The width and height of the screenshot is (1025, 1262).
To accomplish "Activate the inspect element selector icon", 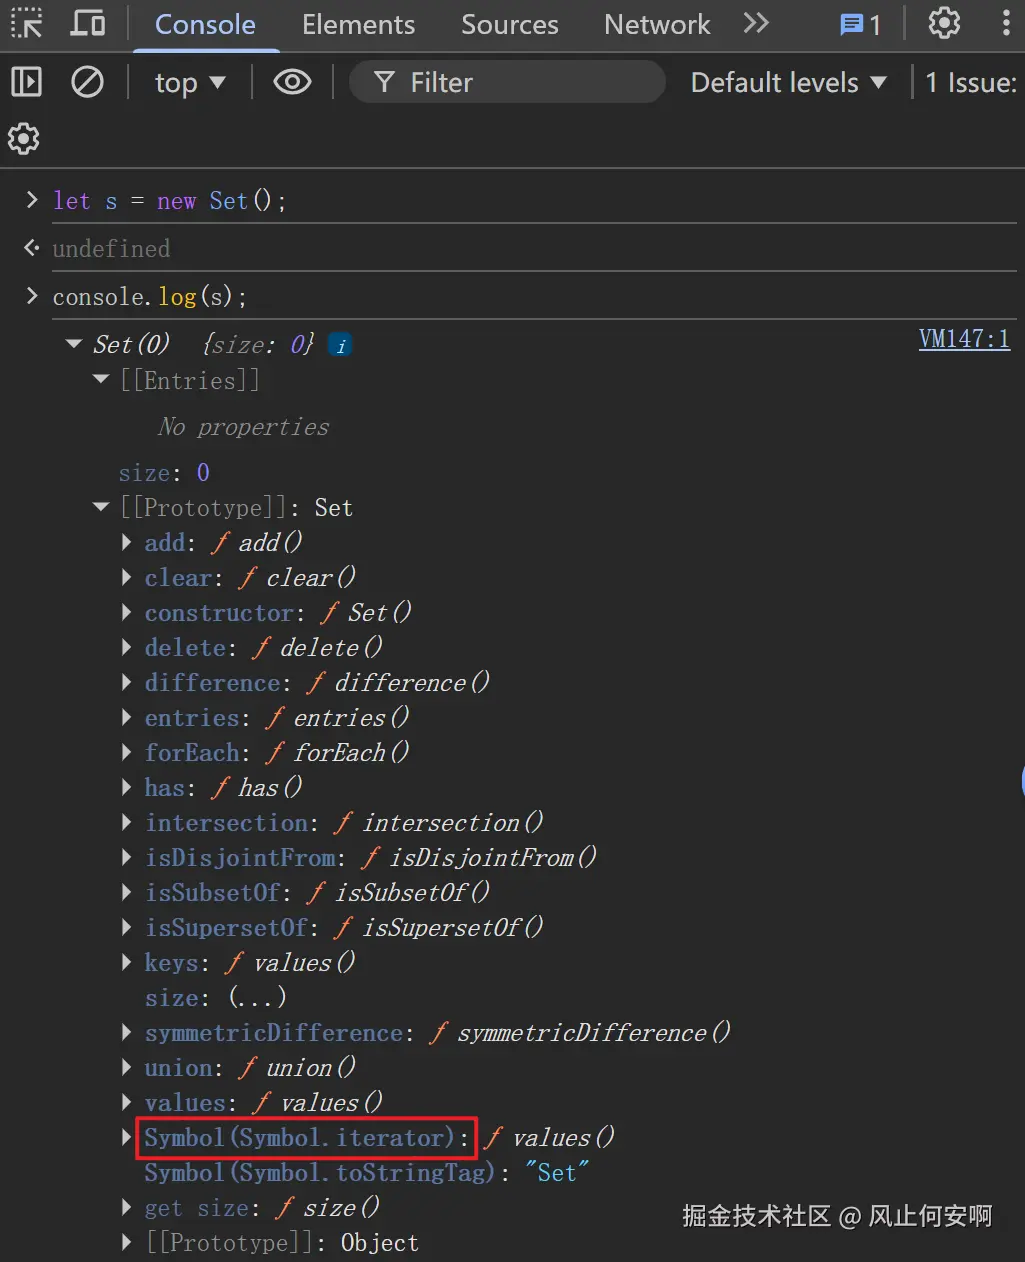I will tap(27, 23).
